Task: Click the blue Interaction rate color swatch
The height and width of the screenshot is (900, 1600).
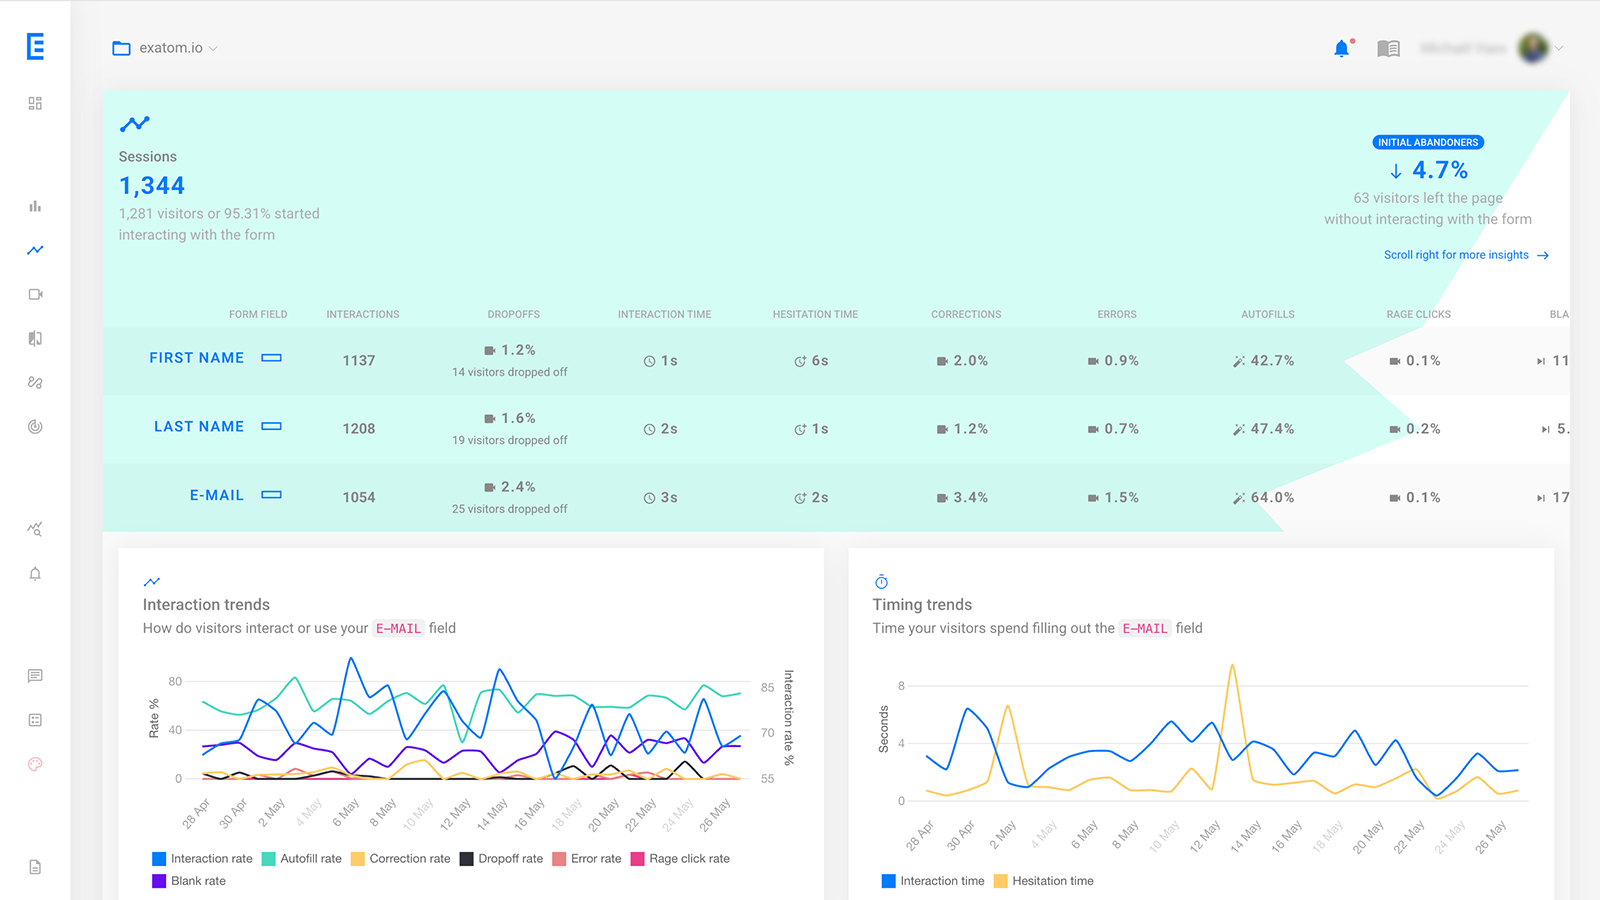Action: tap(157, 858)
